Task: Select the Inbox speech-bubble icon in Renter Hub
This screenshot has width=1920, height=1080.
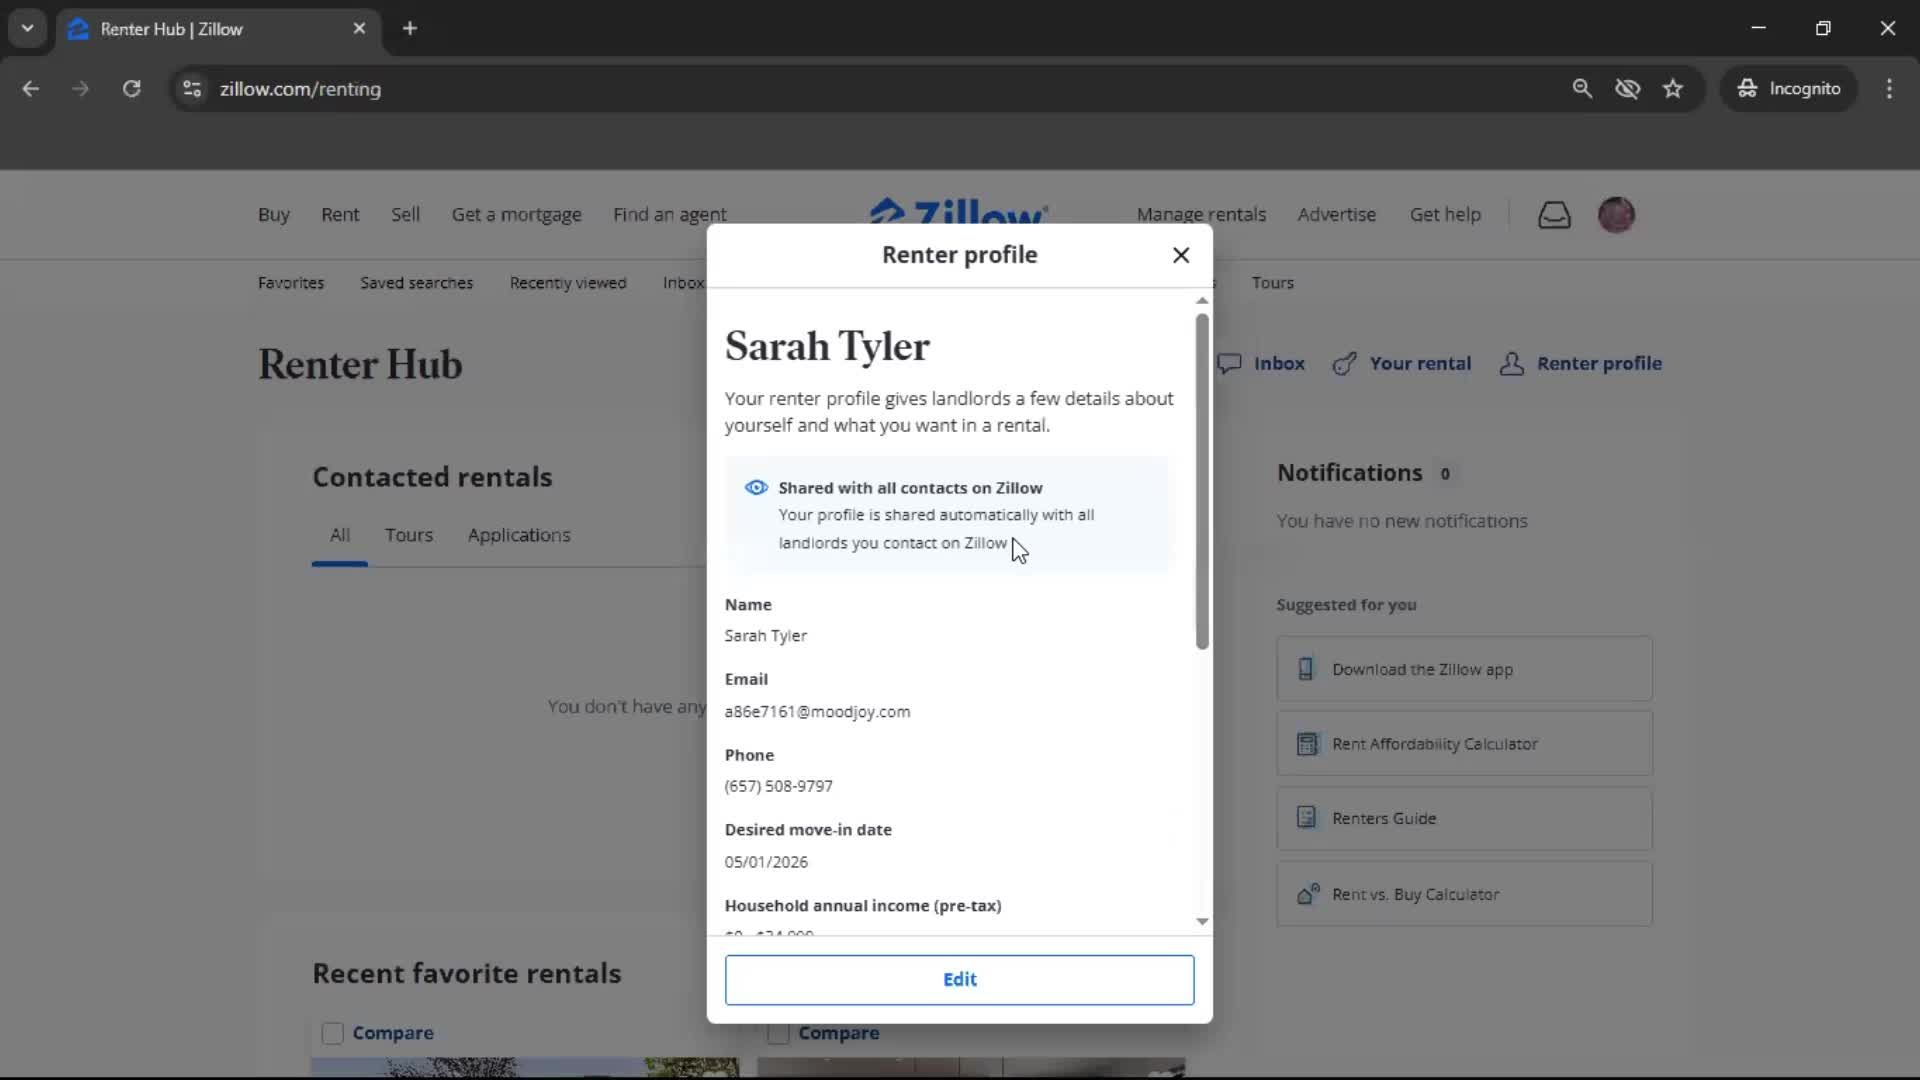Action: click(1232, 363)
